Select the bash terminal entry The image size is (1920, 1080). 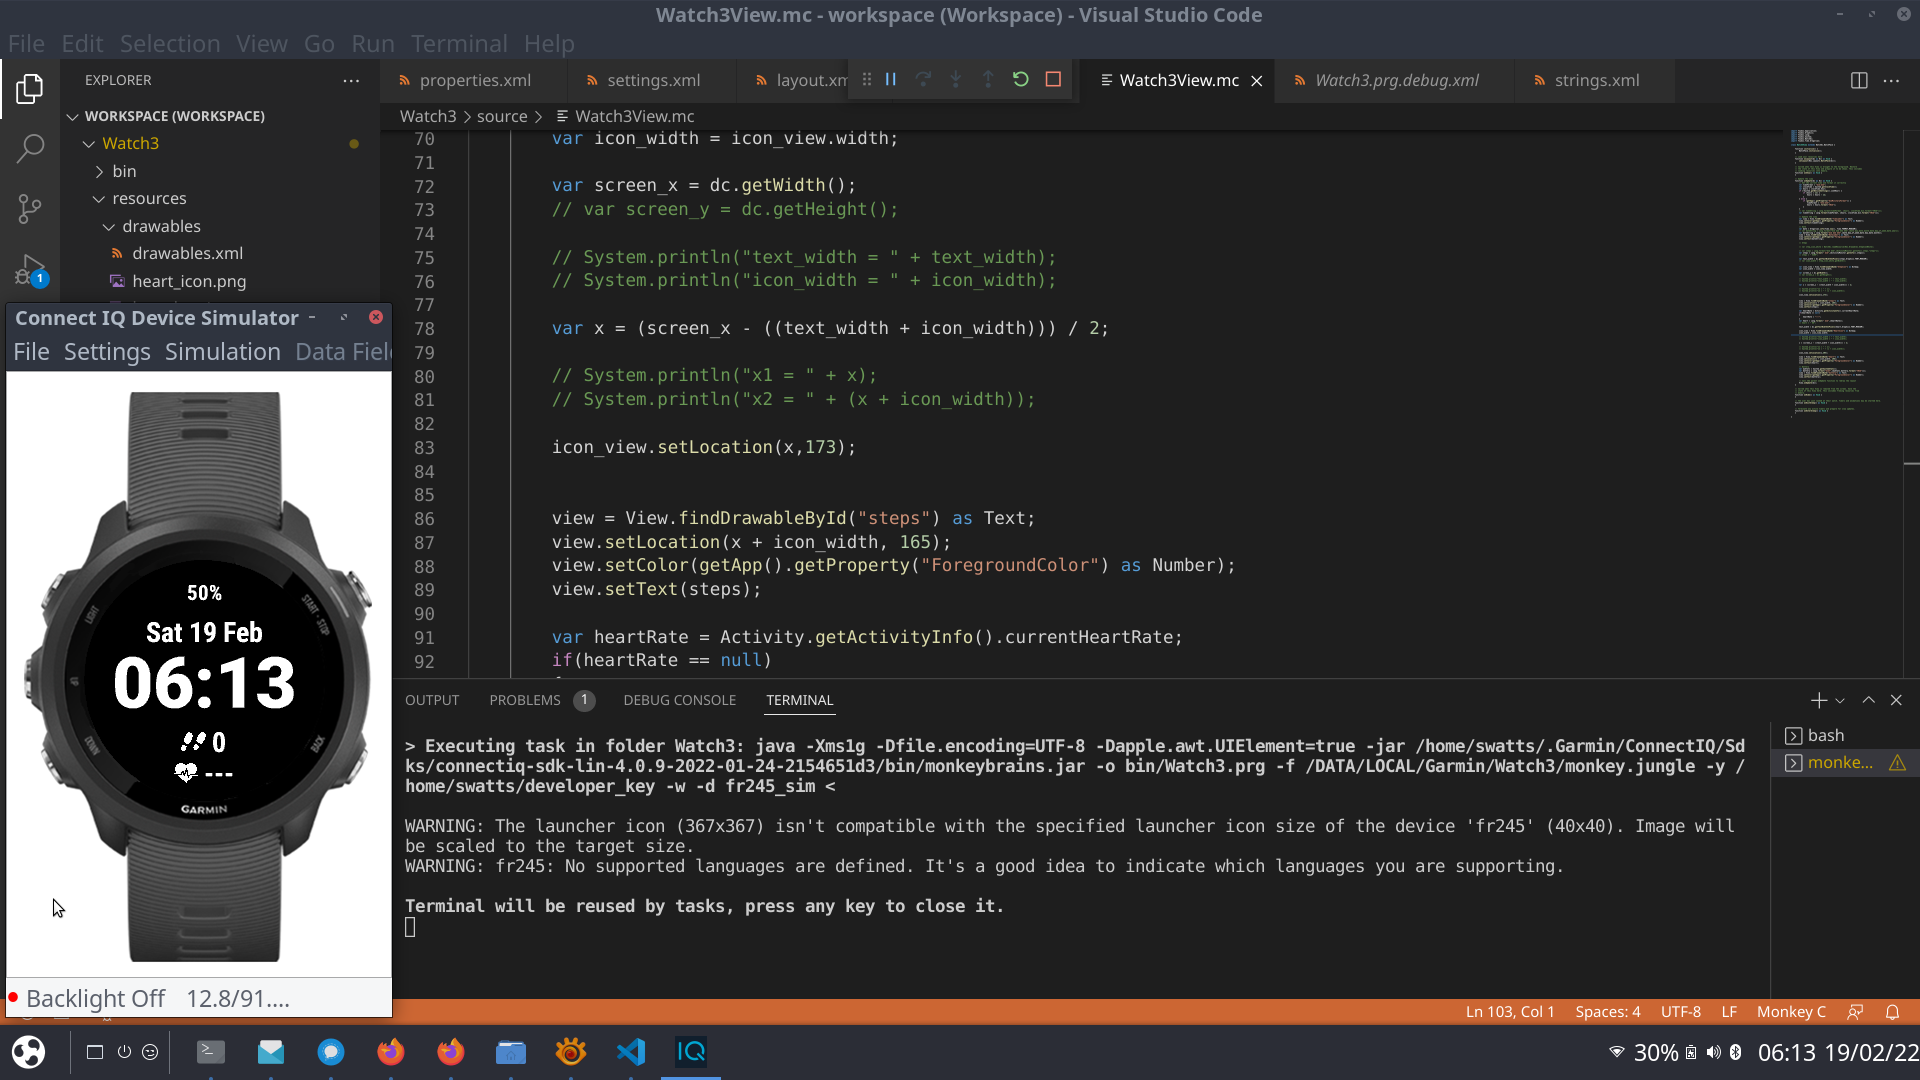click(x=1825, y=735)
